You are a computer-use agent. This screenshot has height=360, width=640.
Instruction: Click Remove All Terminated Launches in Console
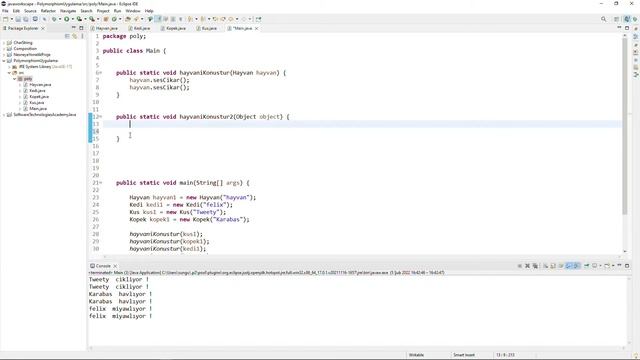click(535, 266)
